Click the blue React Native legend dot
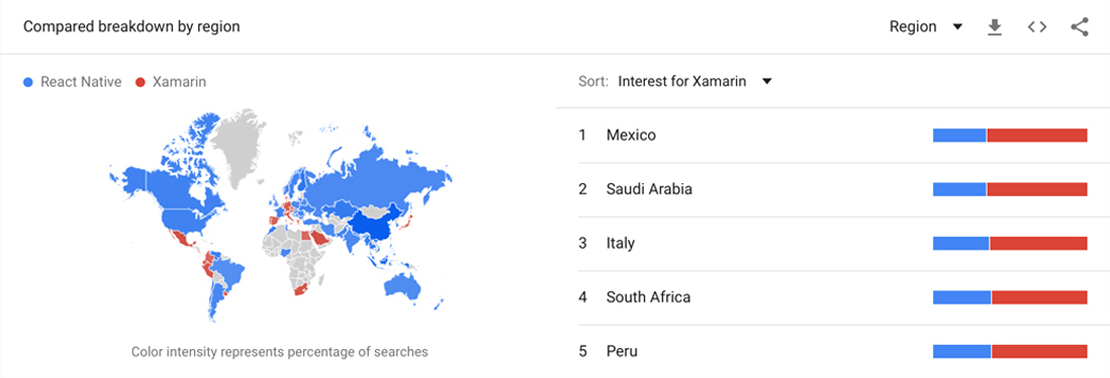 coord(28,82)
